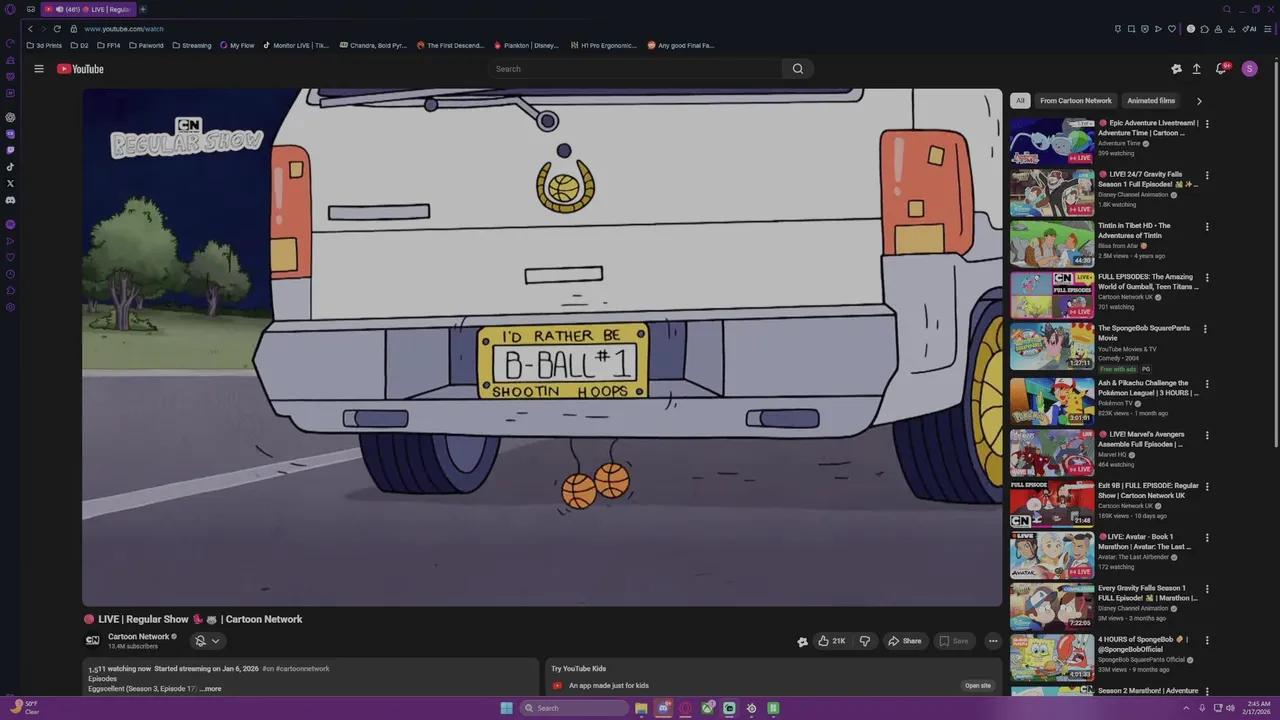The width and height of the screenshot is (1280, 720).
Task: Like the video with the 21K thumbs-up
Action: tap(831, 641)
